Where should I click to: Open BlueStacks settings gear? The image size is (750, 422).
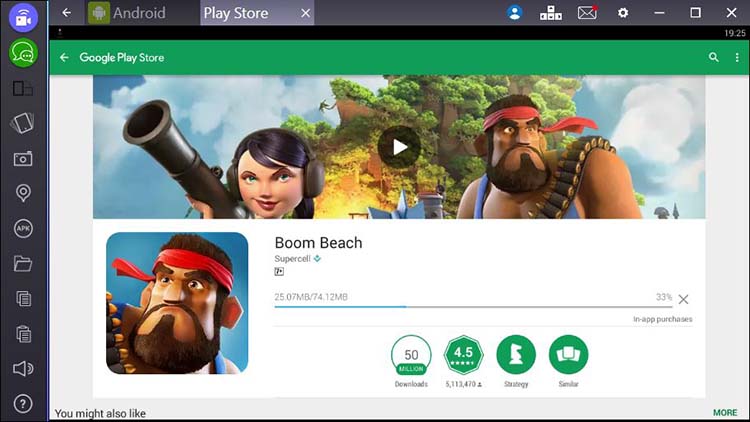(623, 13)
